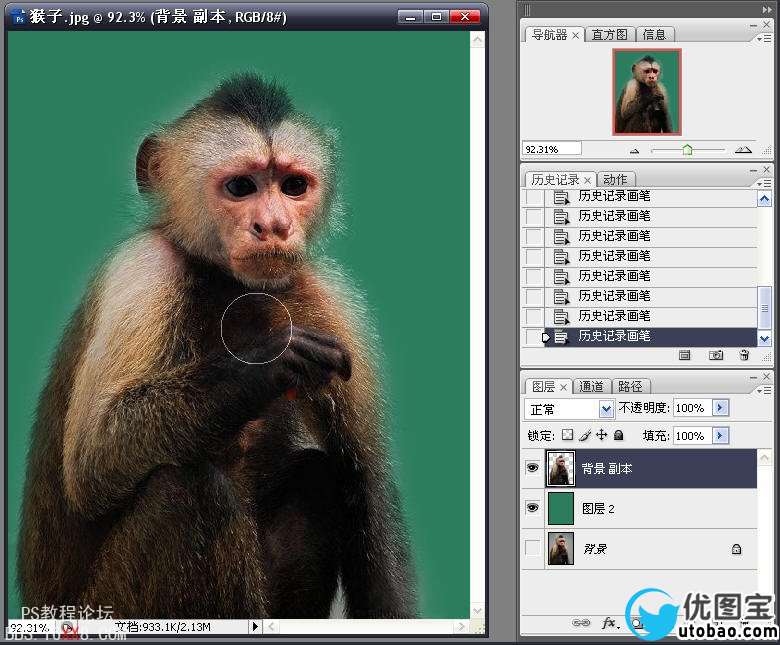Toggle lock all padlock icon

[x=618, y=435]
